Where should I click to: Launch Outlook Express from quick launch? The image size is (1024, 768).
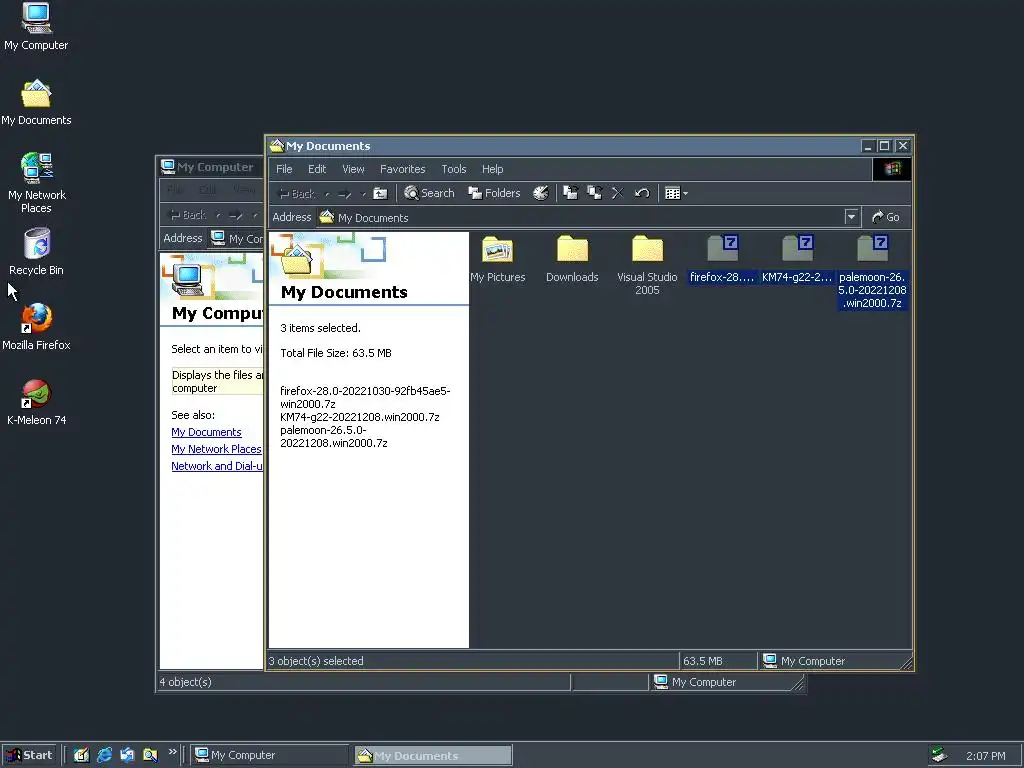tap(127, 755)
